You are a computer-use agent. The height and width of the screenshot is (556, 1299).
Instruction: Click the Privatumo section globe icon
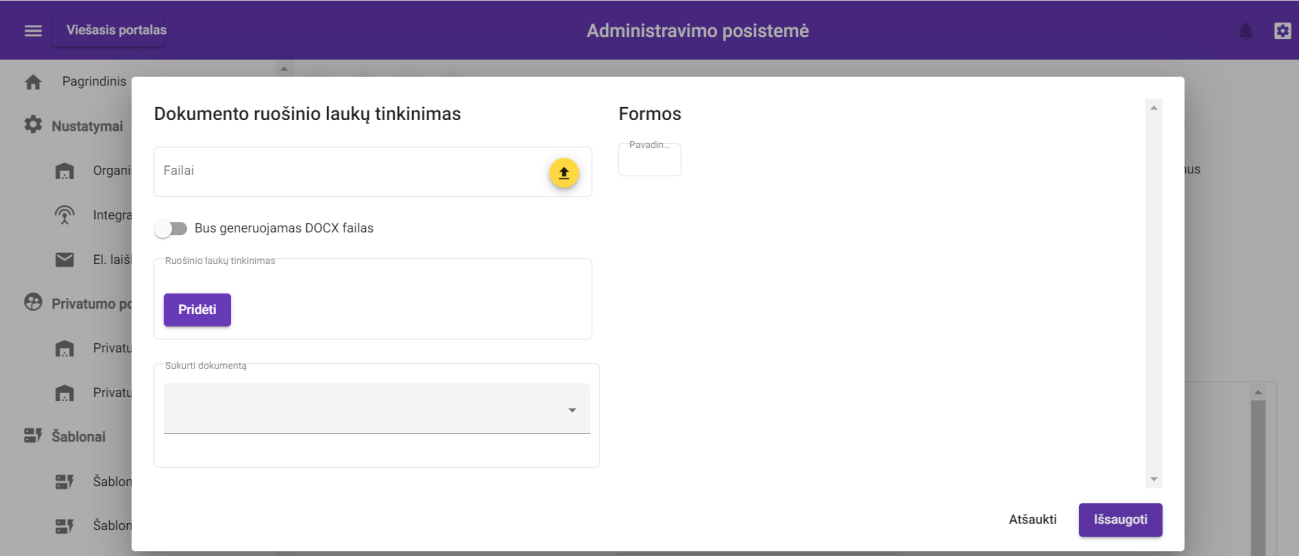(x=33, y=303)
